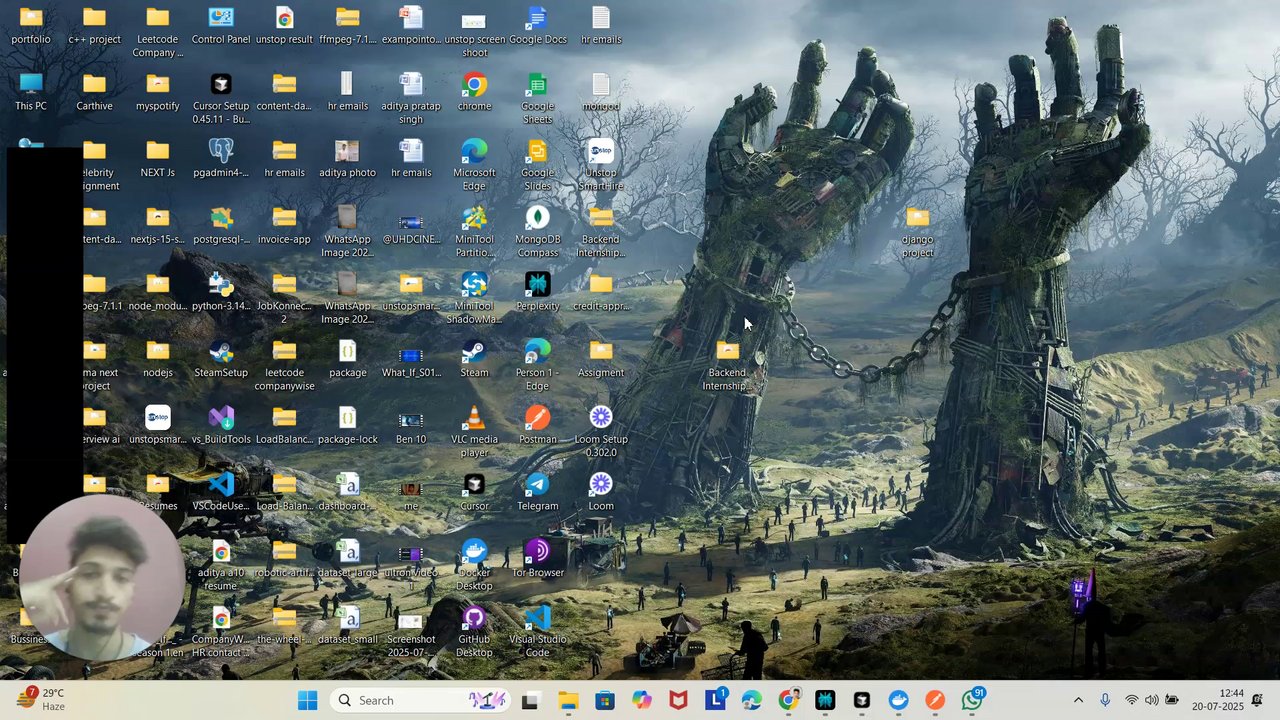Open File Explorer from the taskbar
Viewport: 1280px width, 720px height.
(x=567, y=700)
